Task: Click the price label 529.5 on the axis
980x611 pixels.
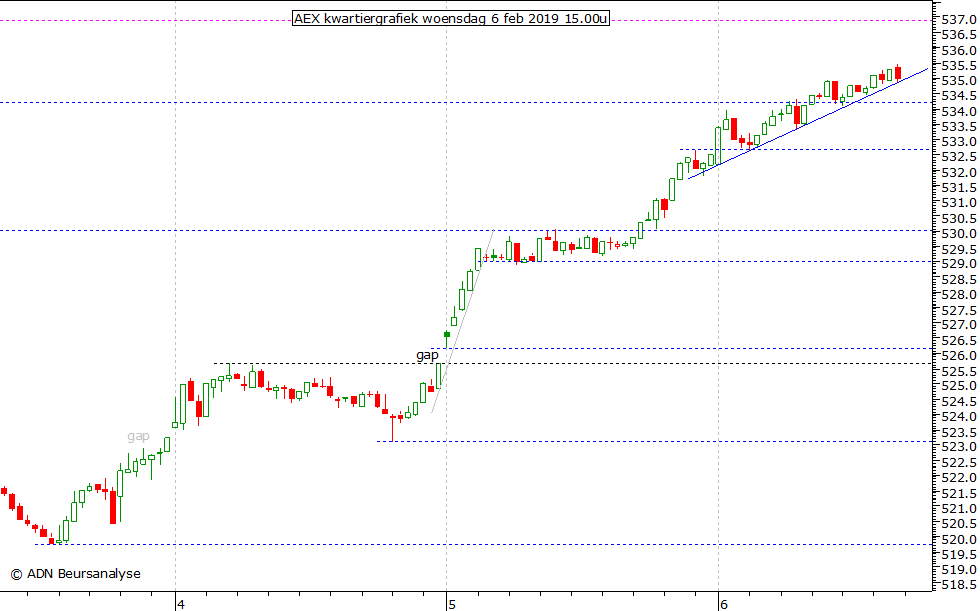Action: (x=959, y=249)
